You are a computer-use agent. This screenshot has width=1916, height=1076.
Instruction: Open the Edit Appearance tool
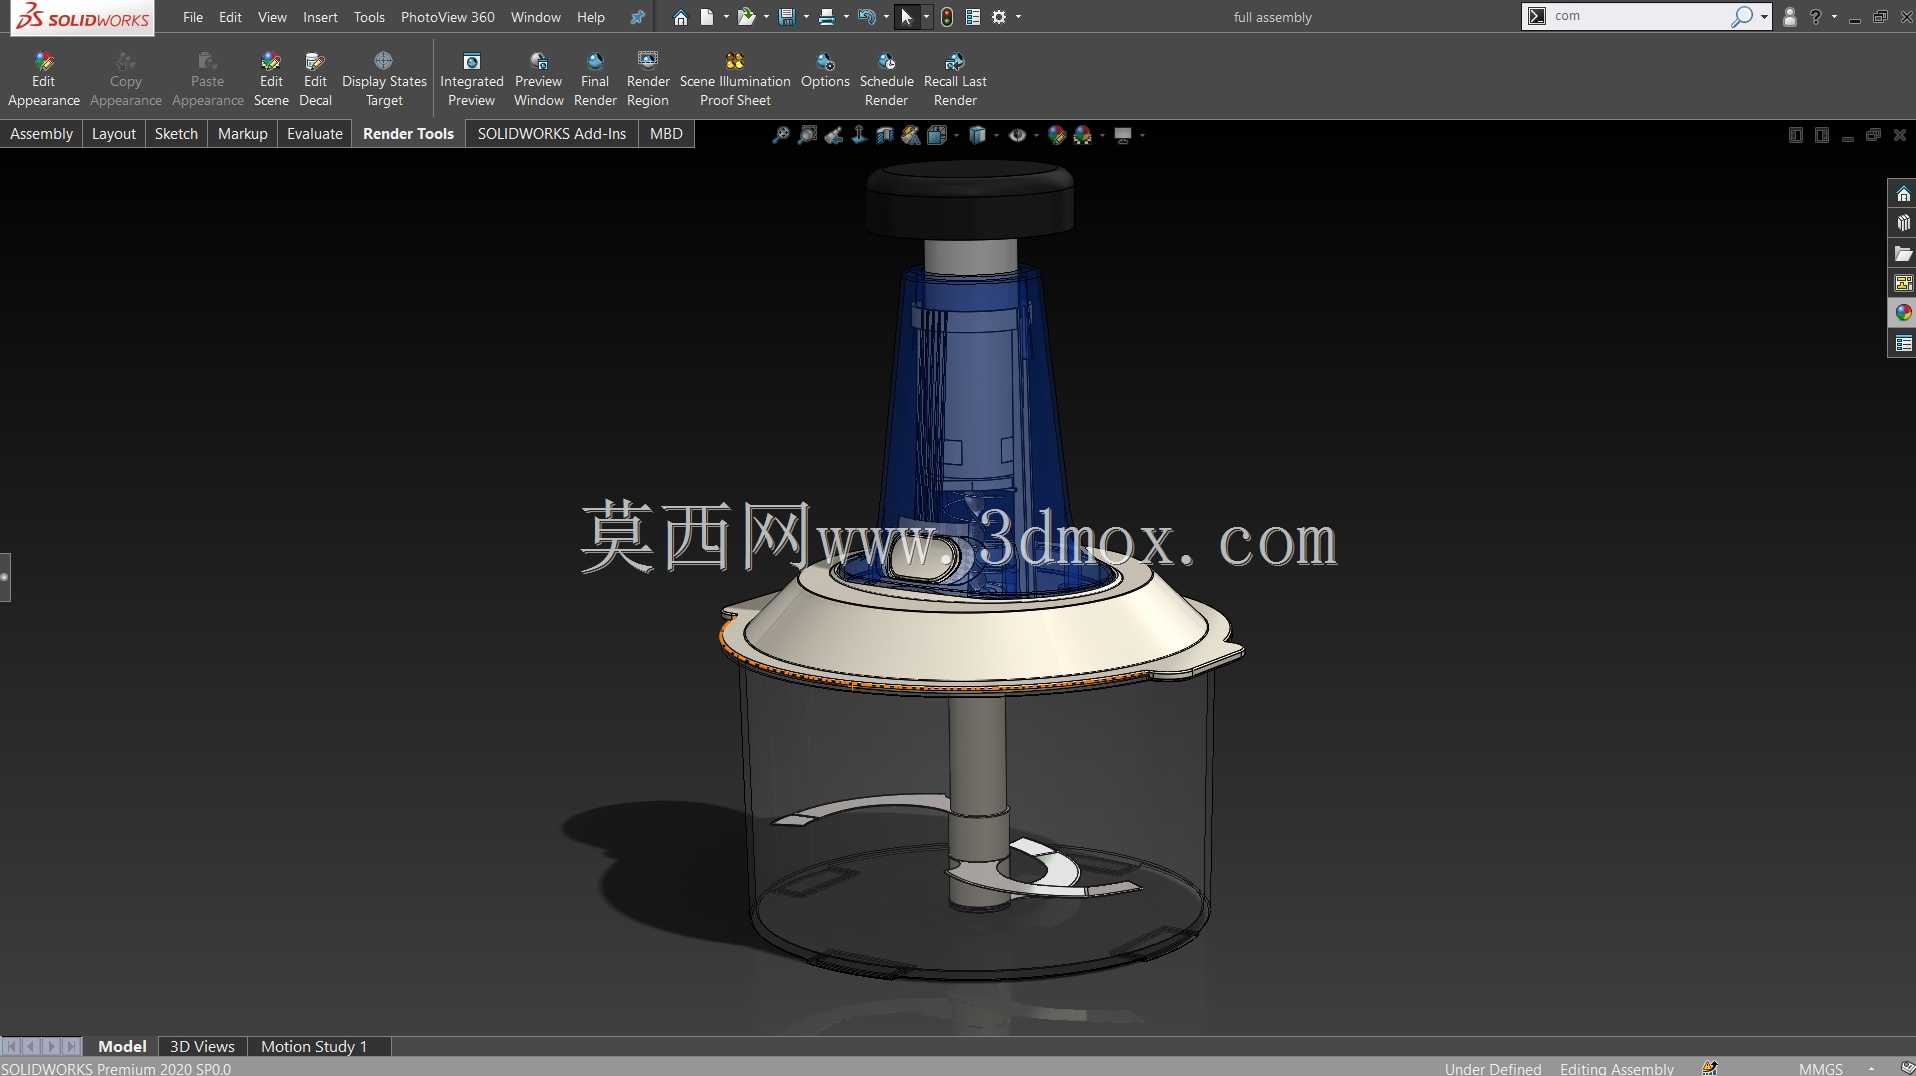pyautogui.click(x=43, y=79)
